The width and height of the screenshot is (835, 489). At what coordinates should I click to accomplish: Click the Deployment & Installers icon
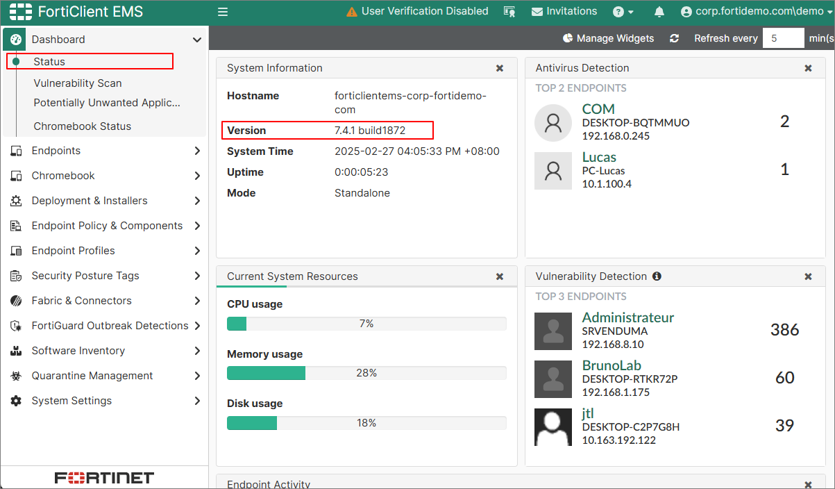16,201
